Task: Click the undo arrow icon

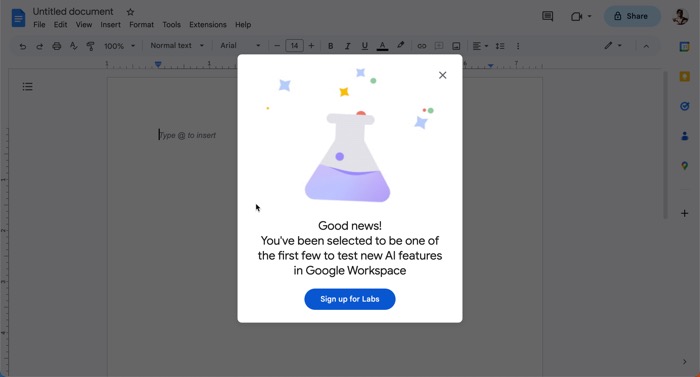Action: 23,46
